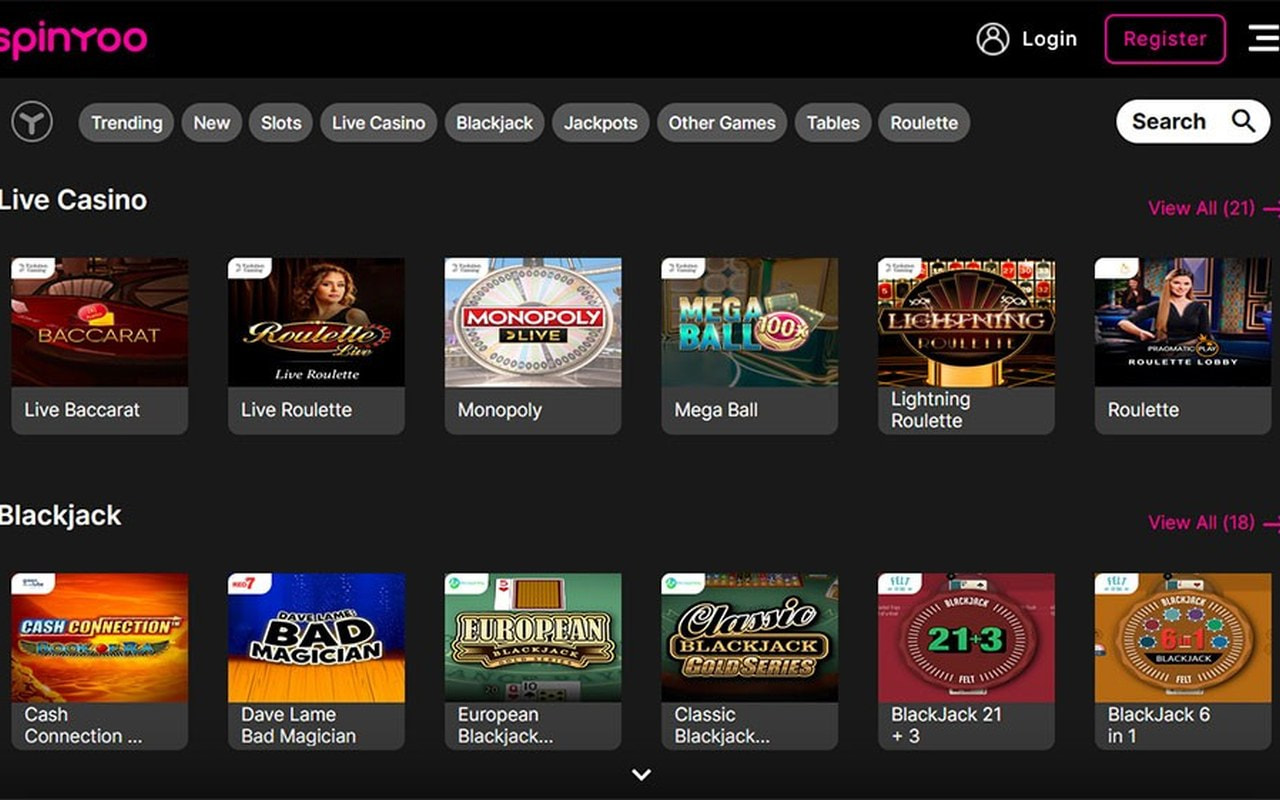Image resolution: width=1280 pixels, height=800 pixels.
Task: Click the 'Cash Connection ...' card title
Action: 83,725
